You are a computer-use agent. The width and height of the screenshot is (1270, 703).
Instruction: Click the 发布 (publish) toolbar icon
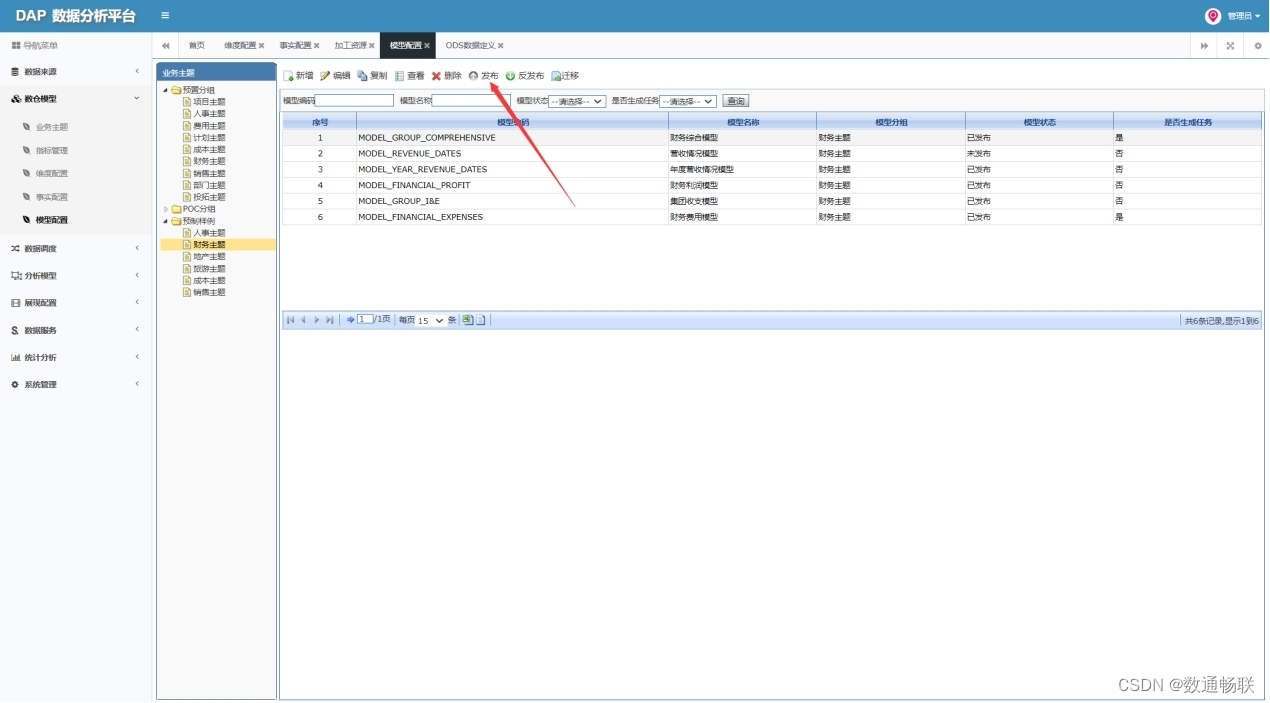point(473,76)
